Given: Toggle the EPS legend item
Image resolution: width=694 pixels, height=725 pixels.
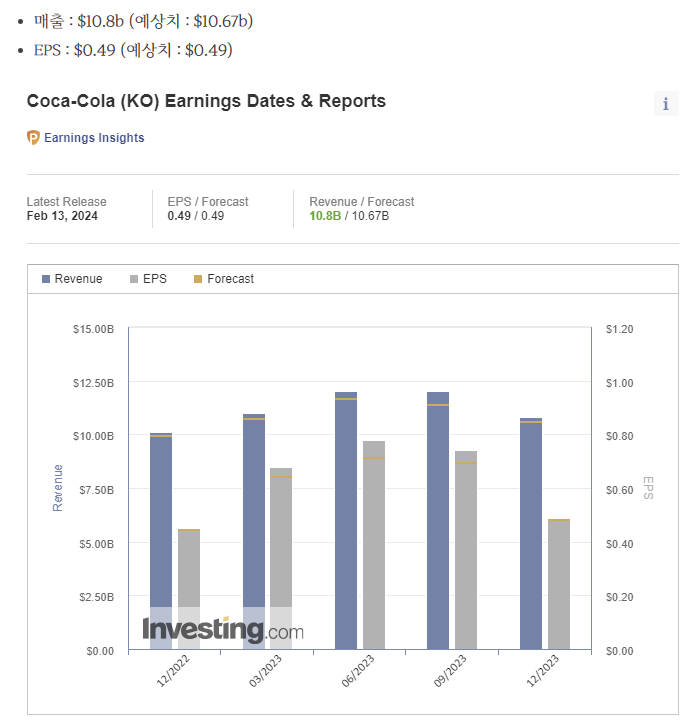Looking at the screenshot, I should pos(148,279).
